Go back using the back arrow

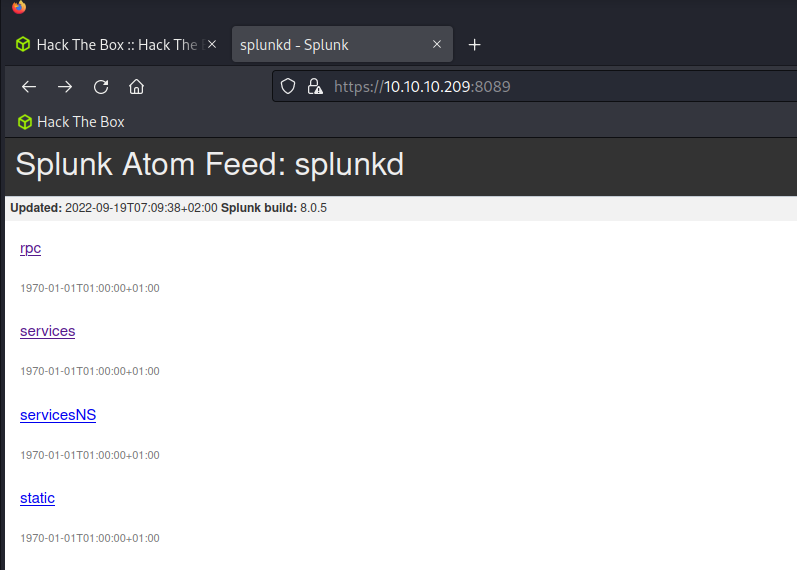click(29, 87)
